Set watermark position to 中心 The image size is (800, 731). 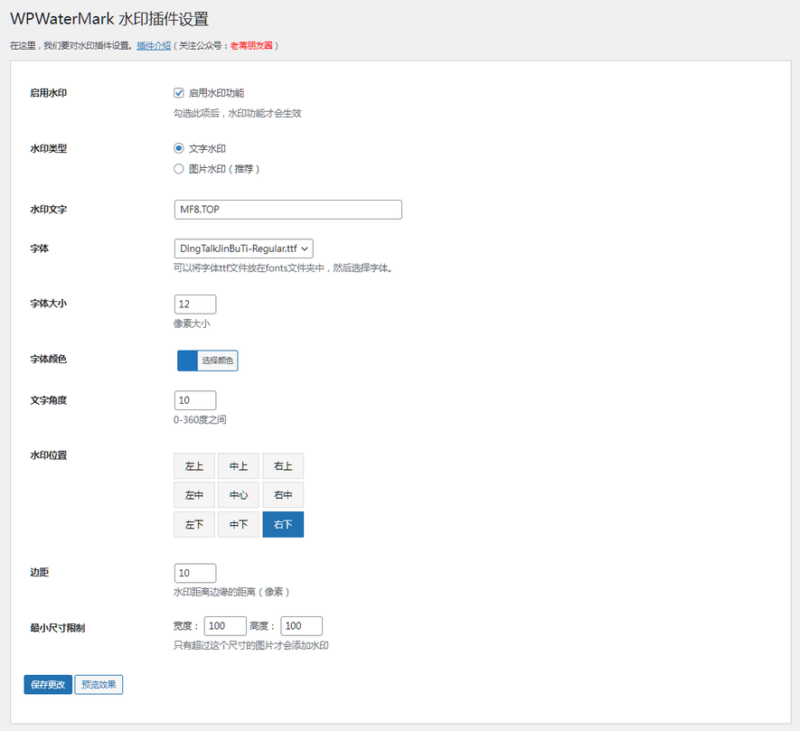point(238,495)
